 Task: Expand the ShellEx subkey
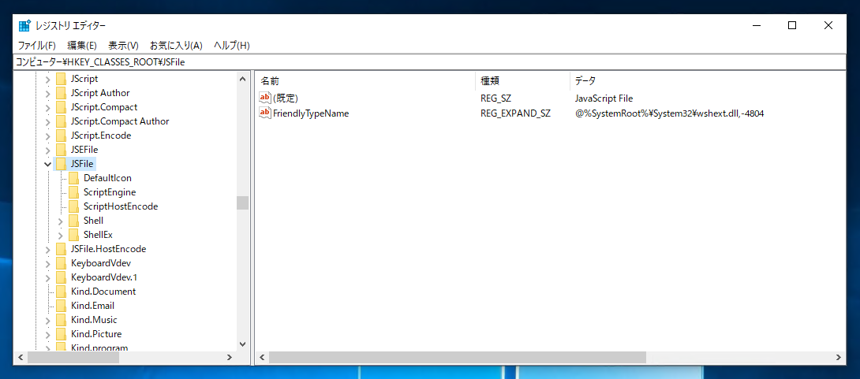(61, 235)
